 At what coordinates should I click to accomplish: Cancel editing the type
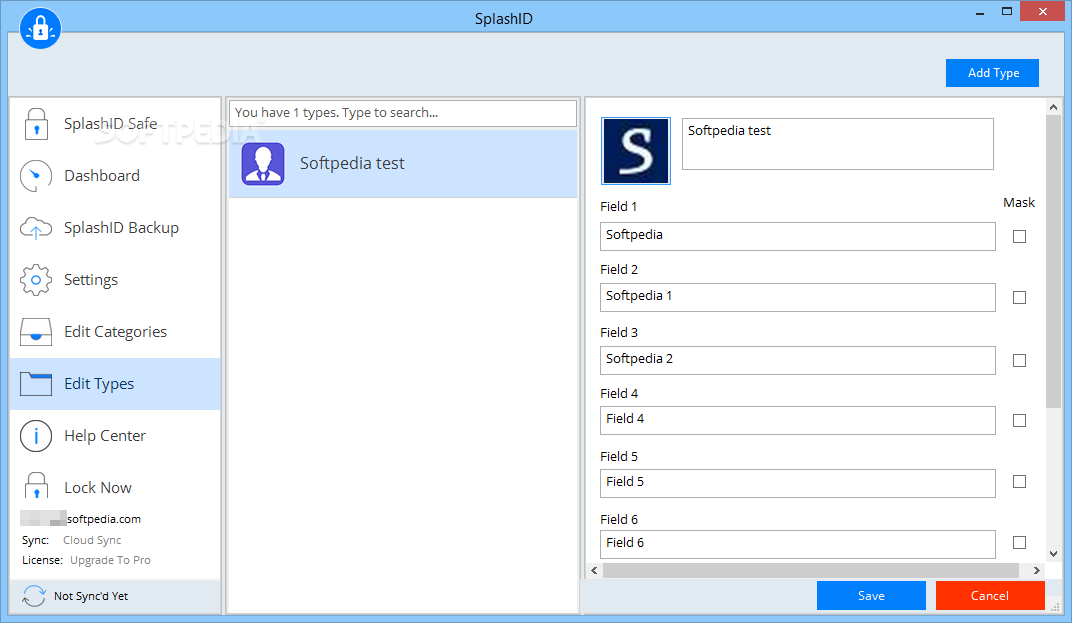pyautogui.click(x=990, y=596)
